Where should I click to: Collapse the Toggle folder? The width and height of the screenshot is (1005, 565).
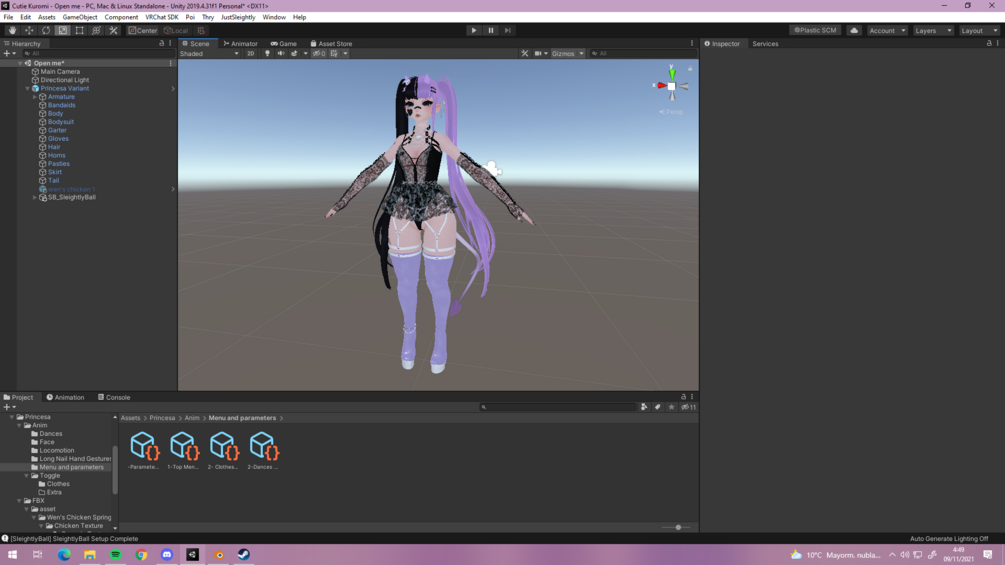(x=26, y=475)
